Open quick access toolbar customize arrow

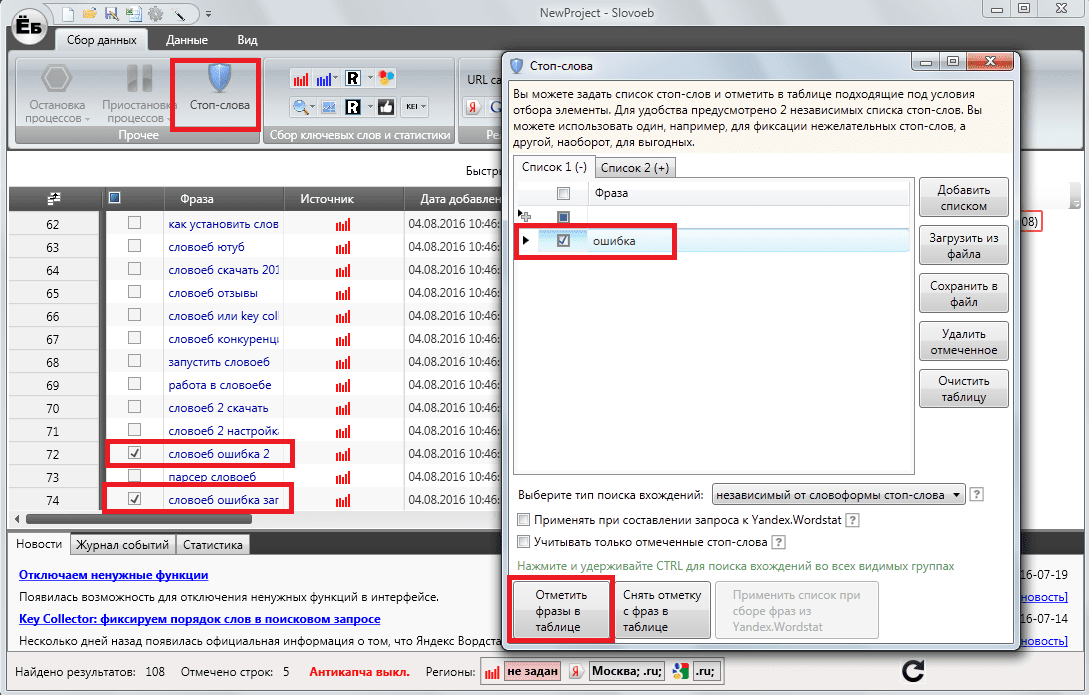[x=208, y=14]
